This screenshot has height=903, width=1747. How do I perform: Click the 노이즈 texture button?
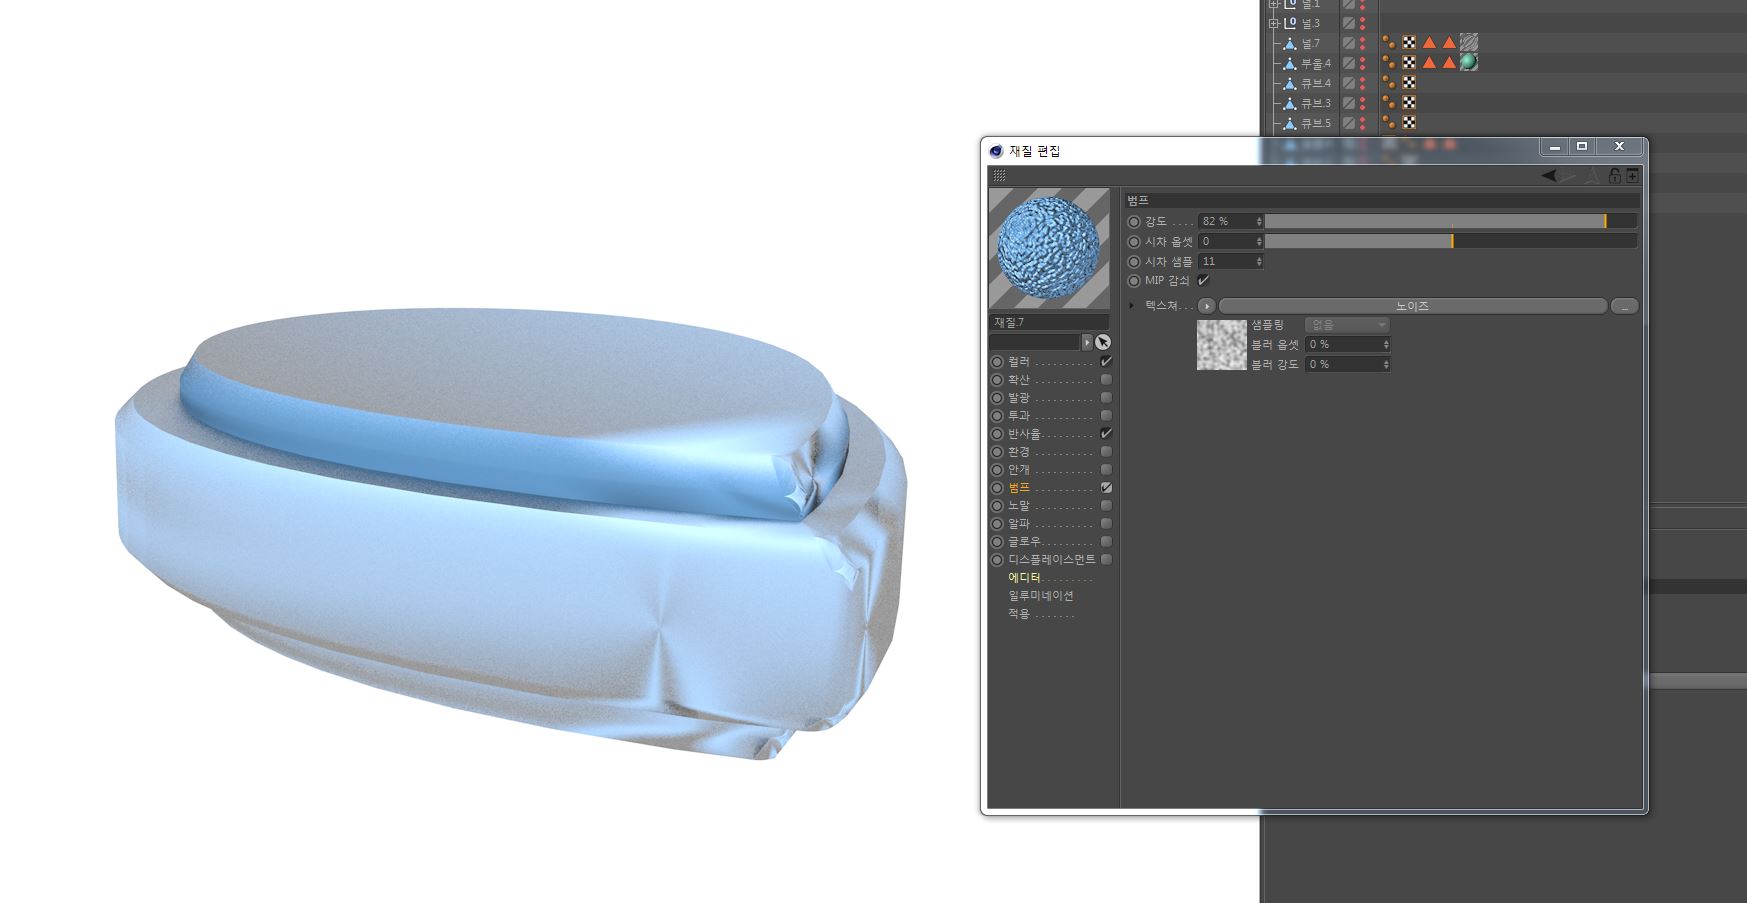pyautogui.click(x=1412, y=306)
